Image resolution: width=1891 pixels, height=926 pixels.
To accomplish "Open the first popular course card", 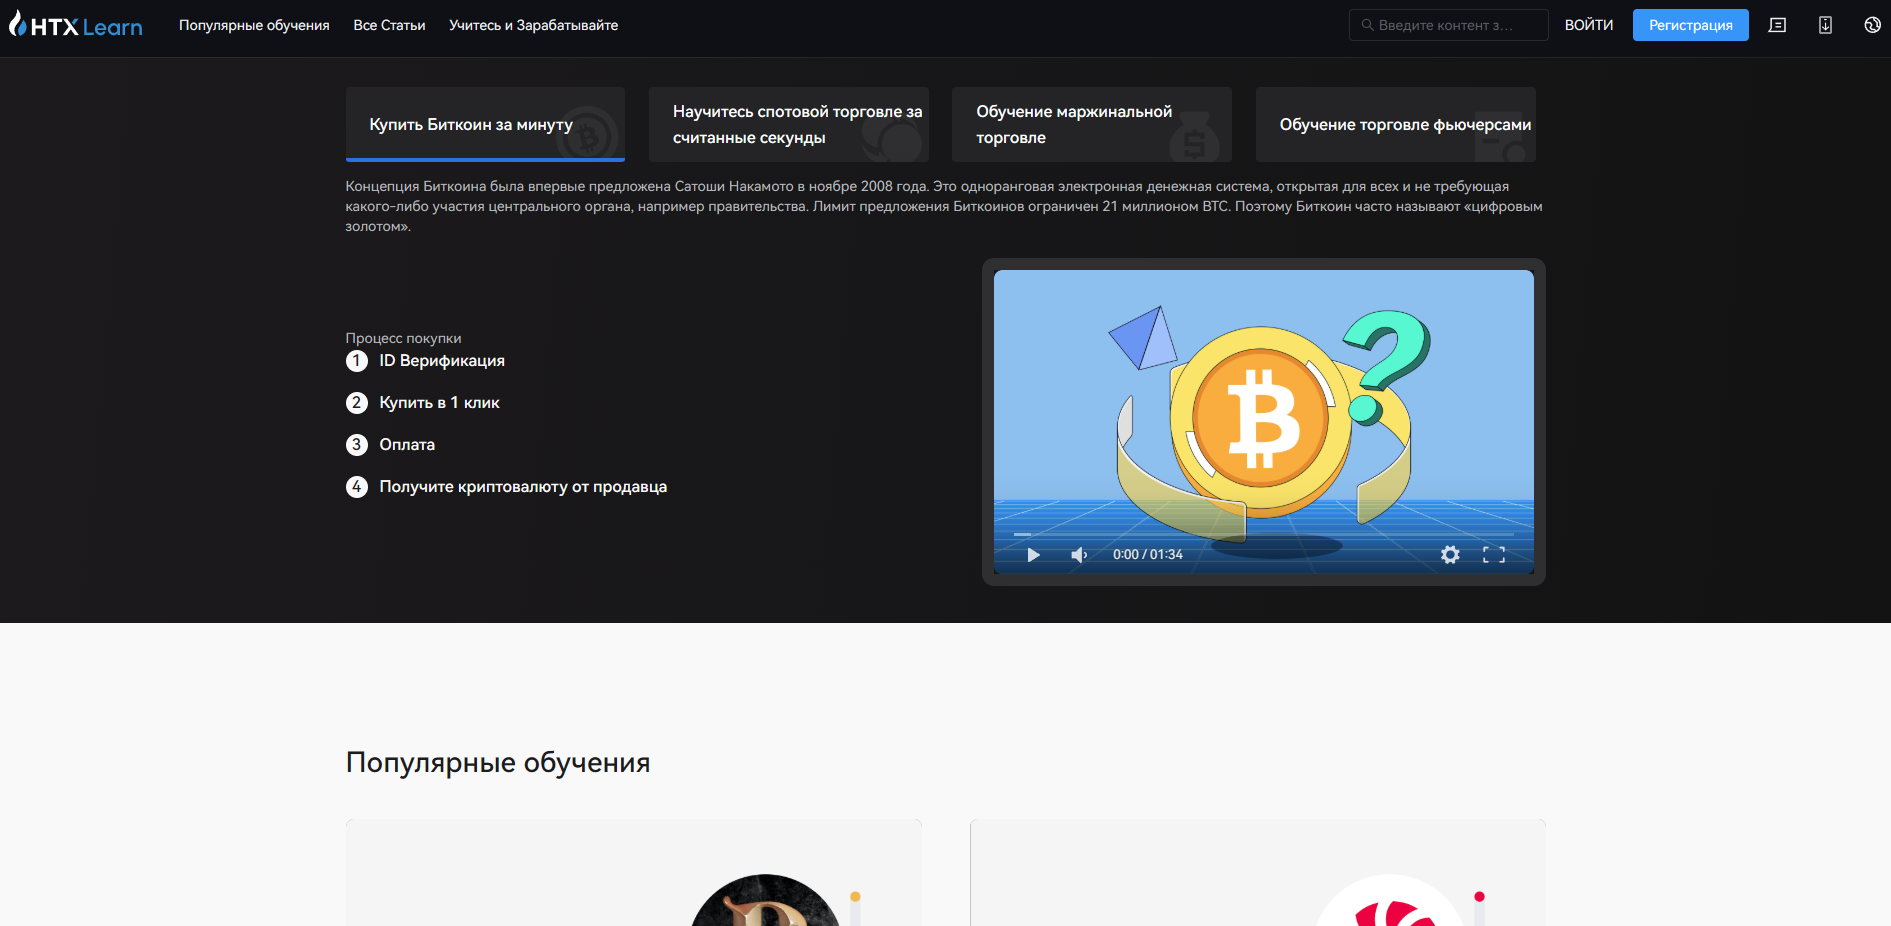I will pyautogui.click(x=634, y=873).
